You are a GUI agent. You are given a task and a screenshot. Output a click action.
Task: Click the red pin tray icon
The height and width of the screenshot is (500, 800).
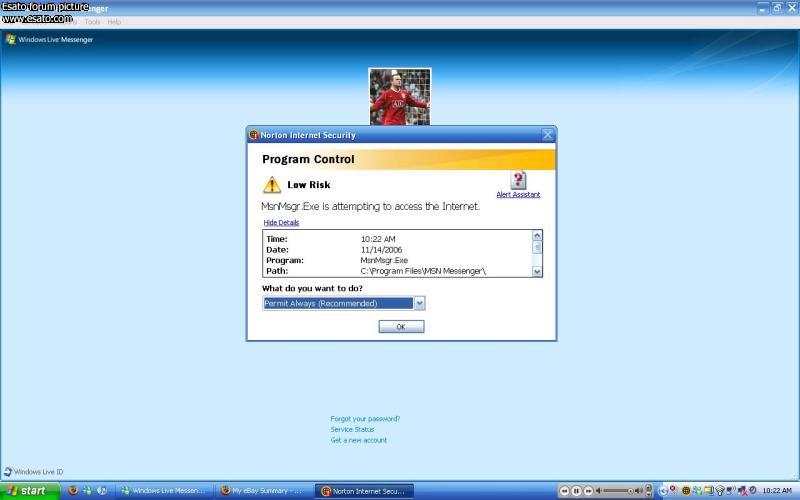673,490
